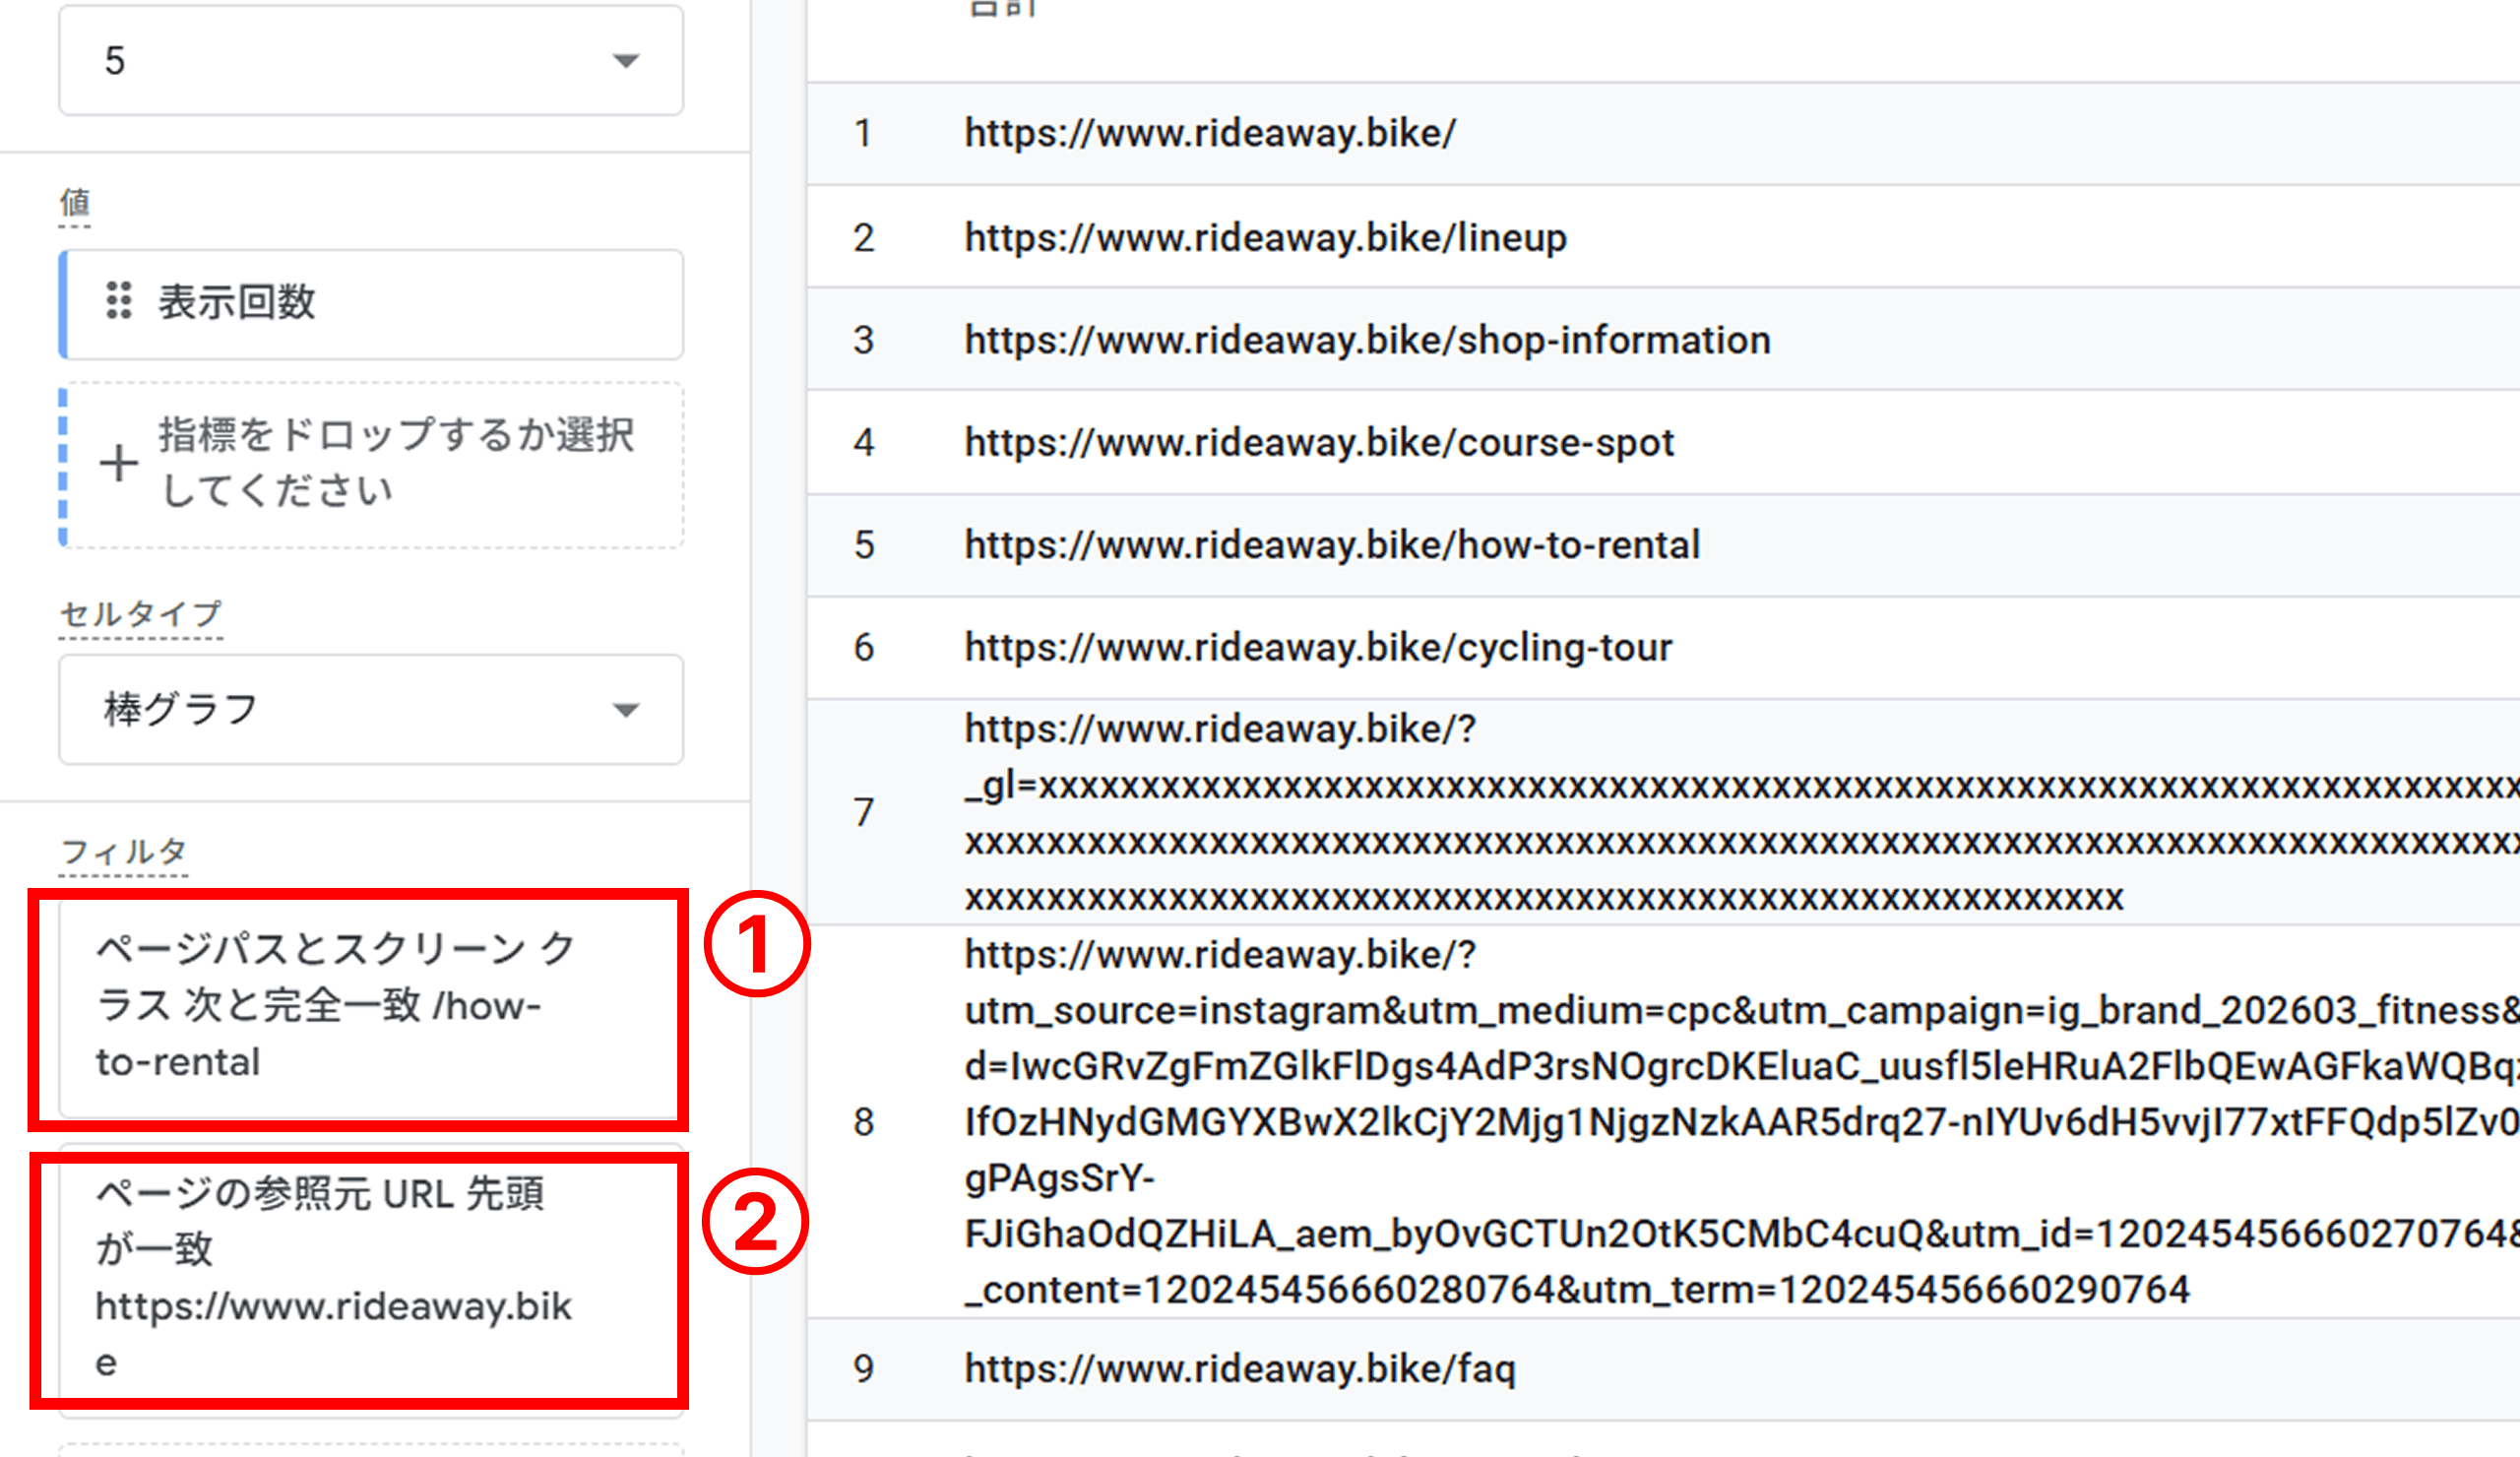Open the ページパスとスクリーン クラス filter

pos(371,1007)
